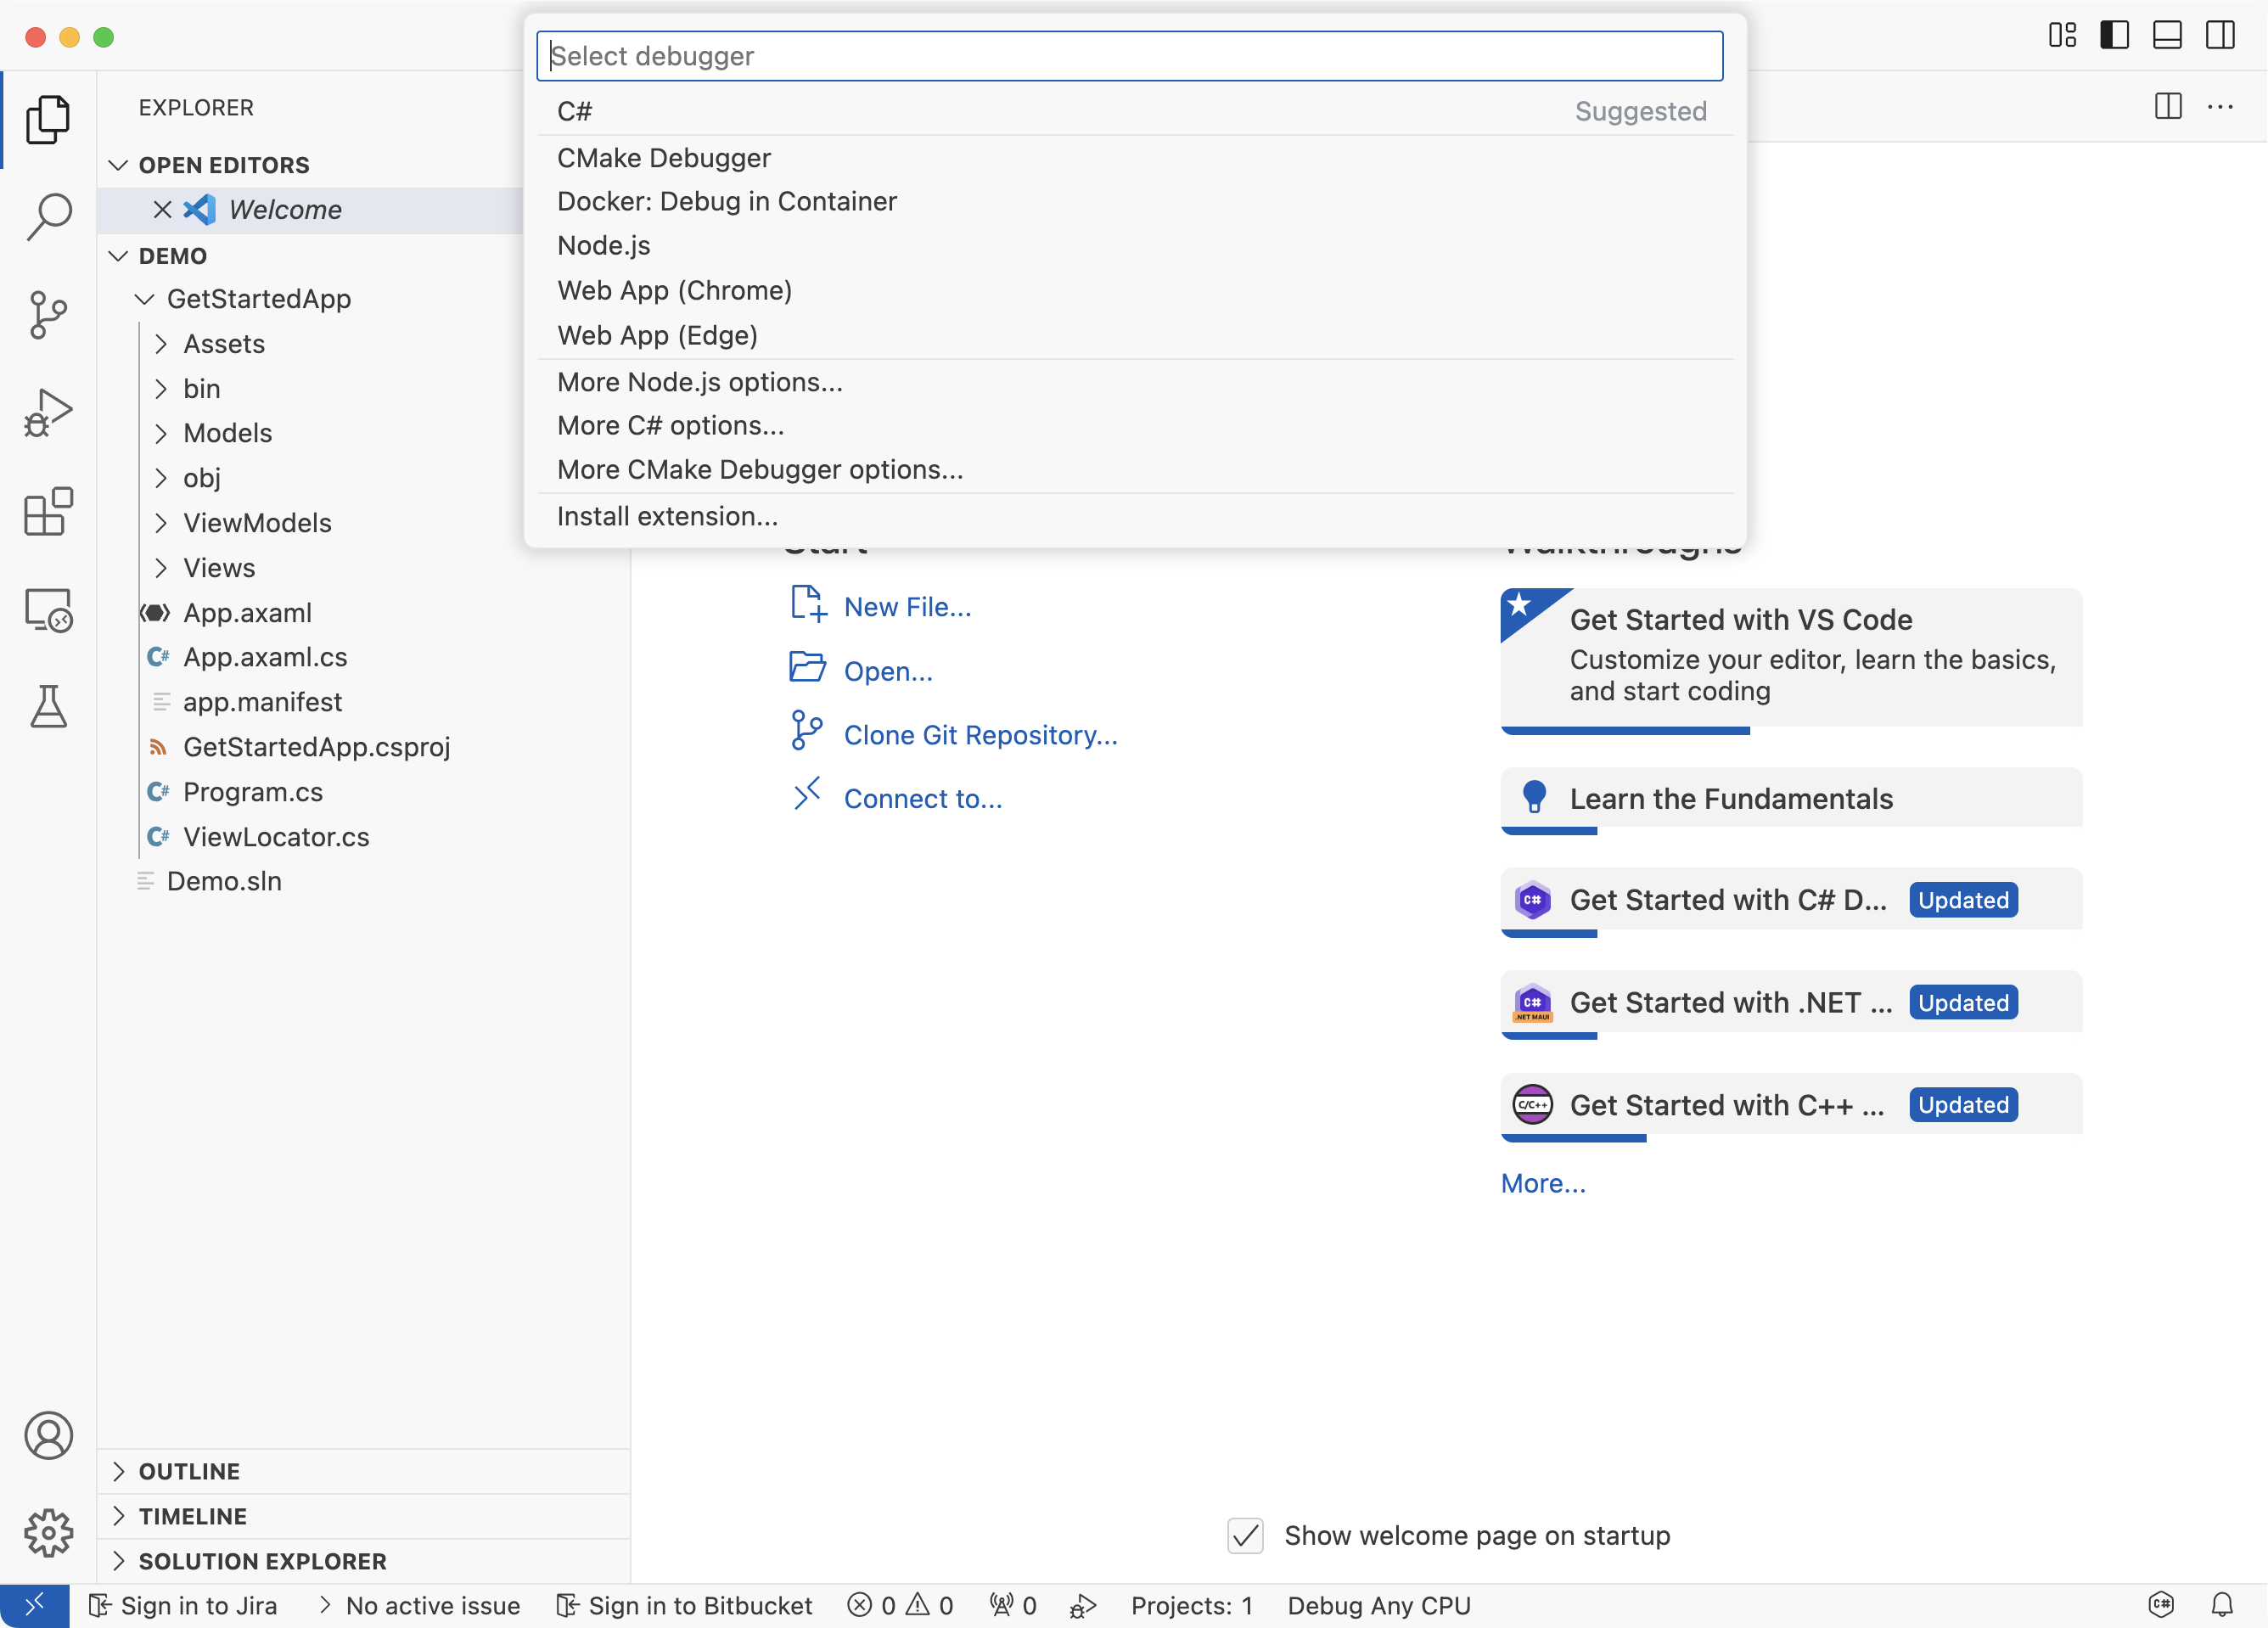Viewport: 2268px width, 1628px height.
Task: Click the Clone Git Repository link
Action: (x=980, y=735)
